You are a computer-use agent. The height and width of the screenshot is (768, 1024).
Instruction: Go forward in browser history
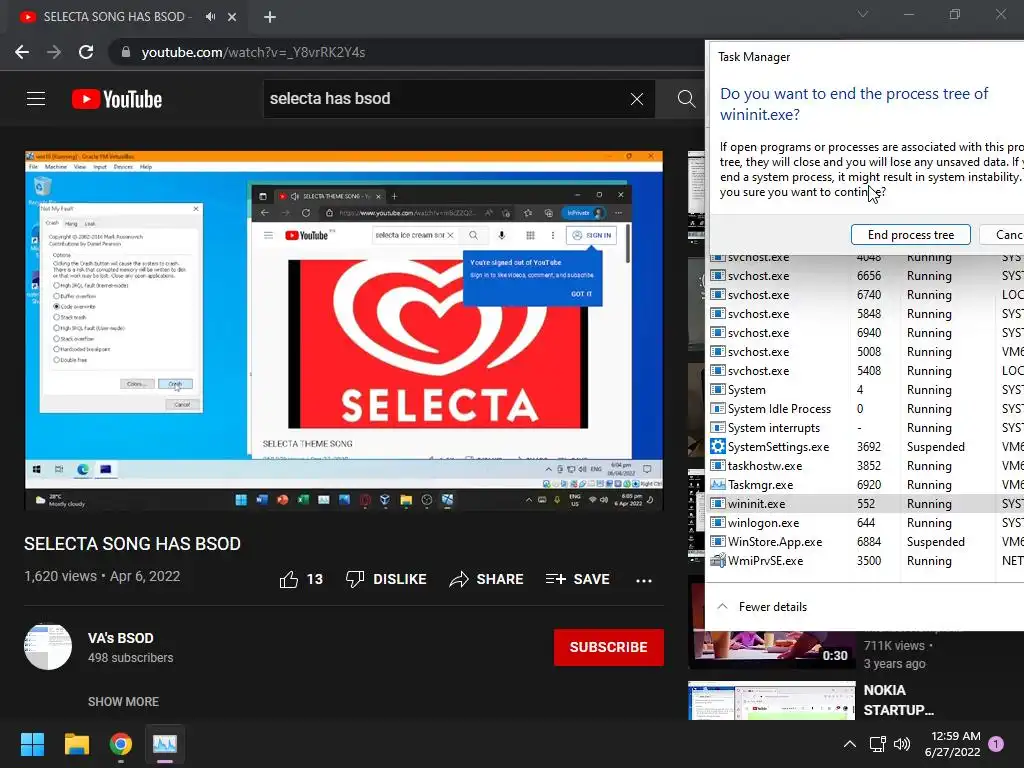coord(54,52)
